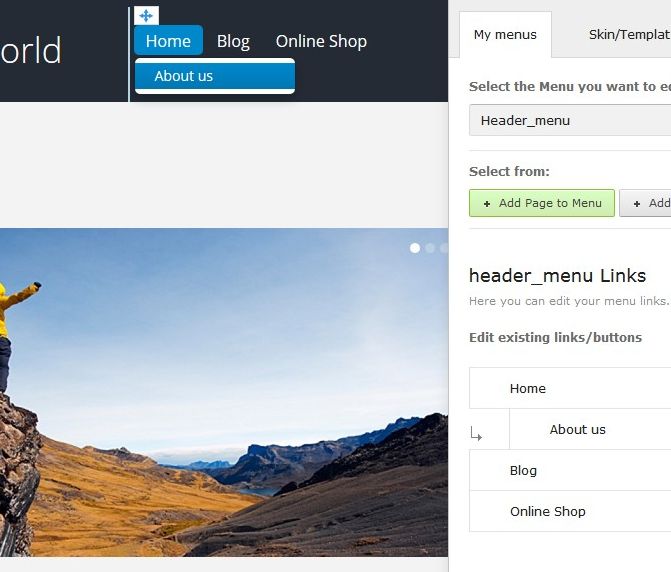Click the mountain hiker slideshow image
The width and height of the screenshot is (671, 572).
point(224,392)
